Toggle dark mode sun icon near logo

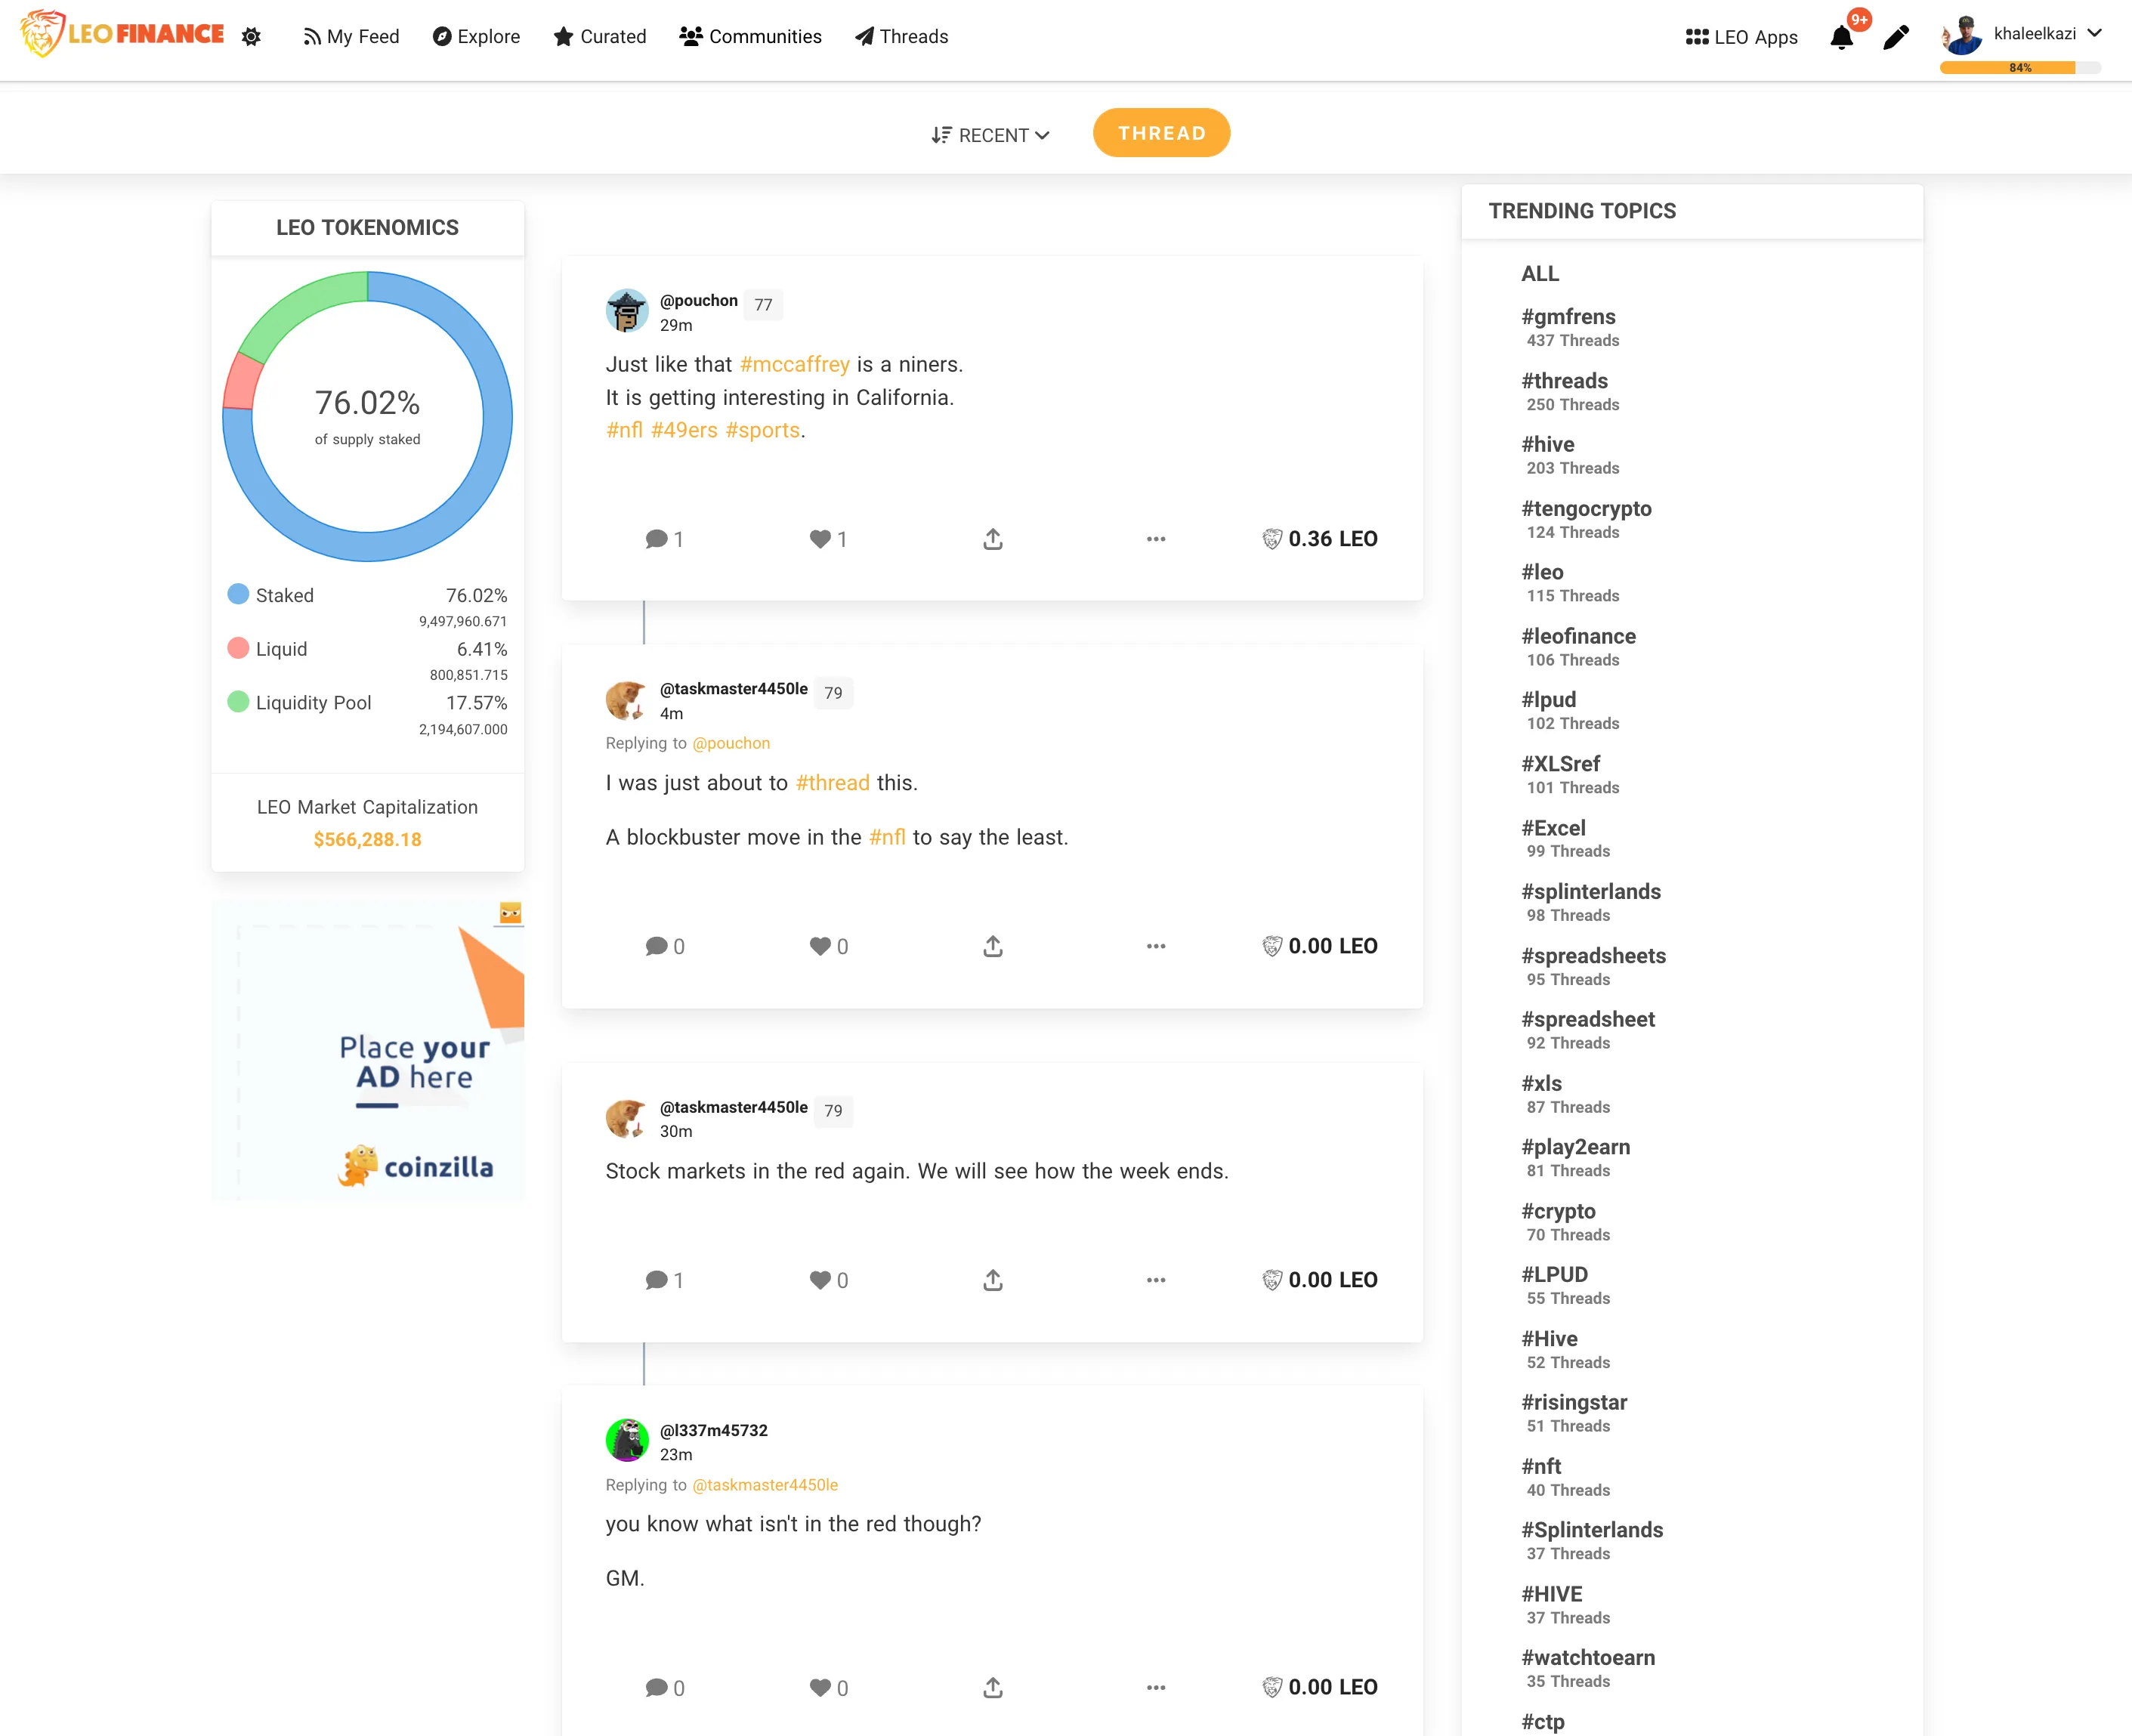[x=251, y=36]
